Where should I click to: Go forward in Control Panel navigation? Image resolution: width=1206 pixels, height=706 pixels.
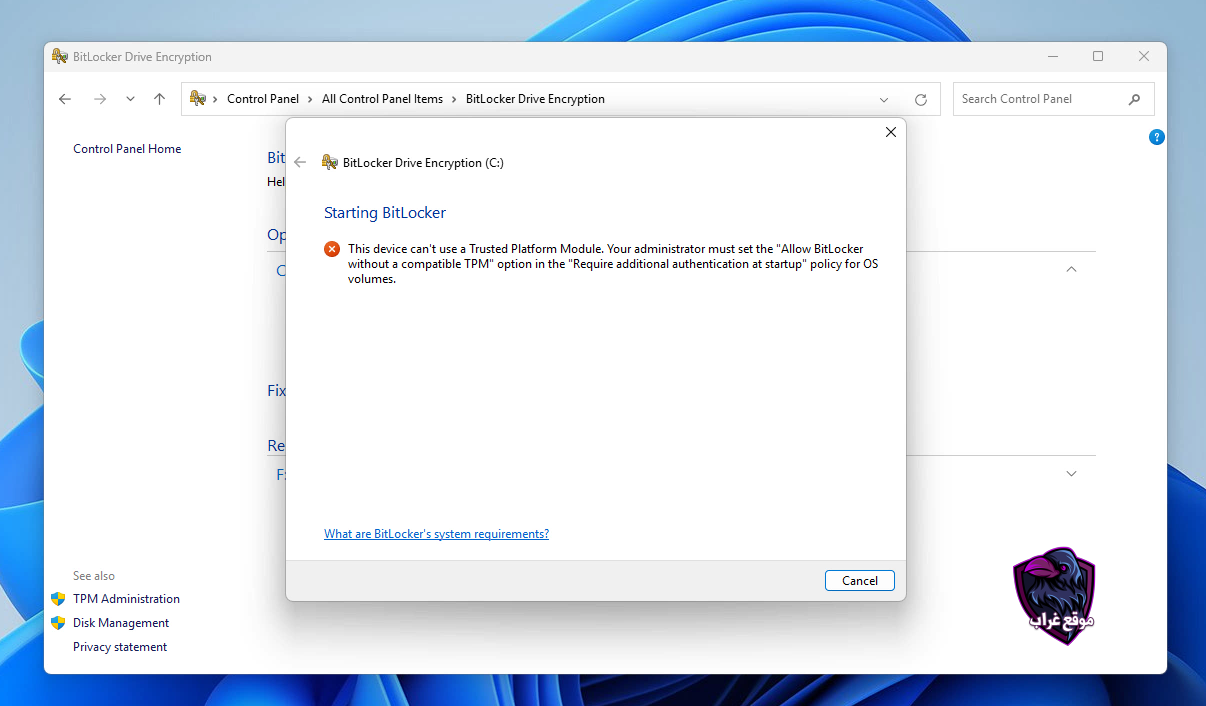99,99
